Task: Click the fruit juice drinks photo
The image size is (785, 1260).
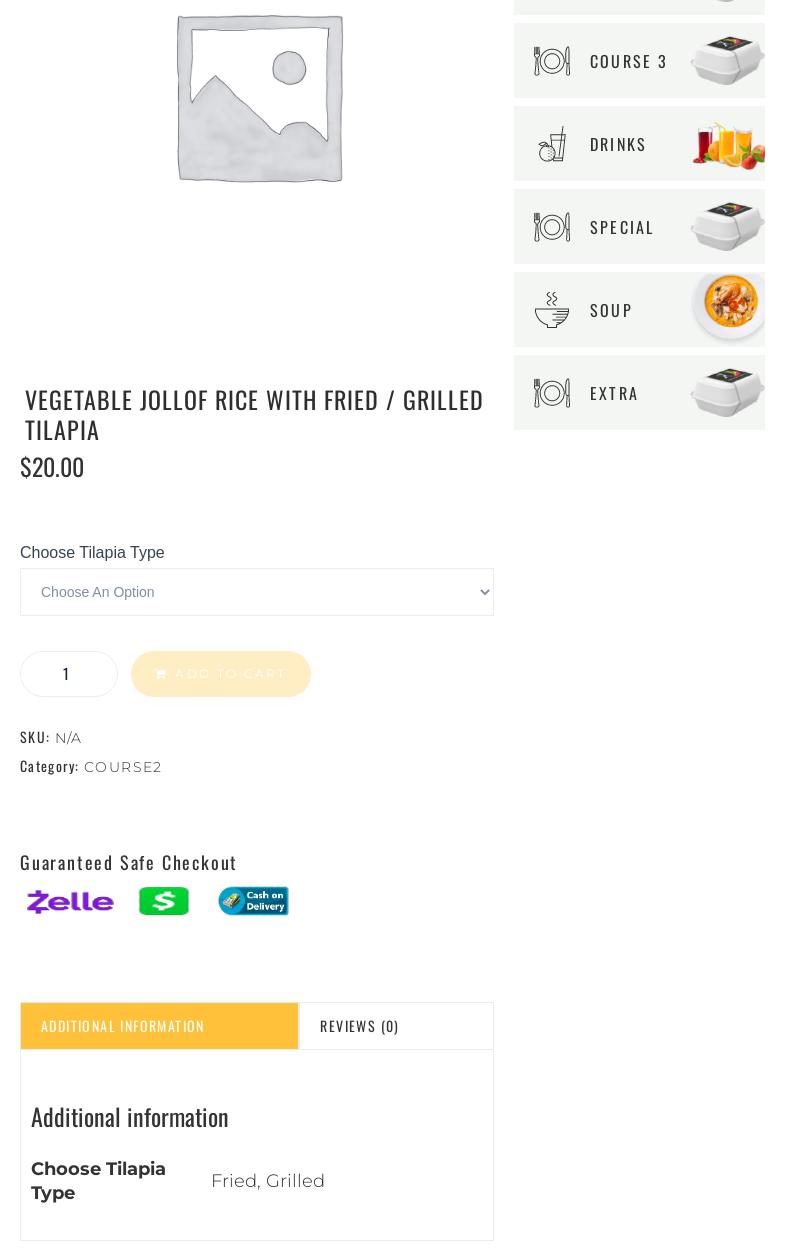Action: pyautogui.click(x=729, y=145)
